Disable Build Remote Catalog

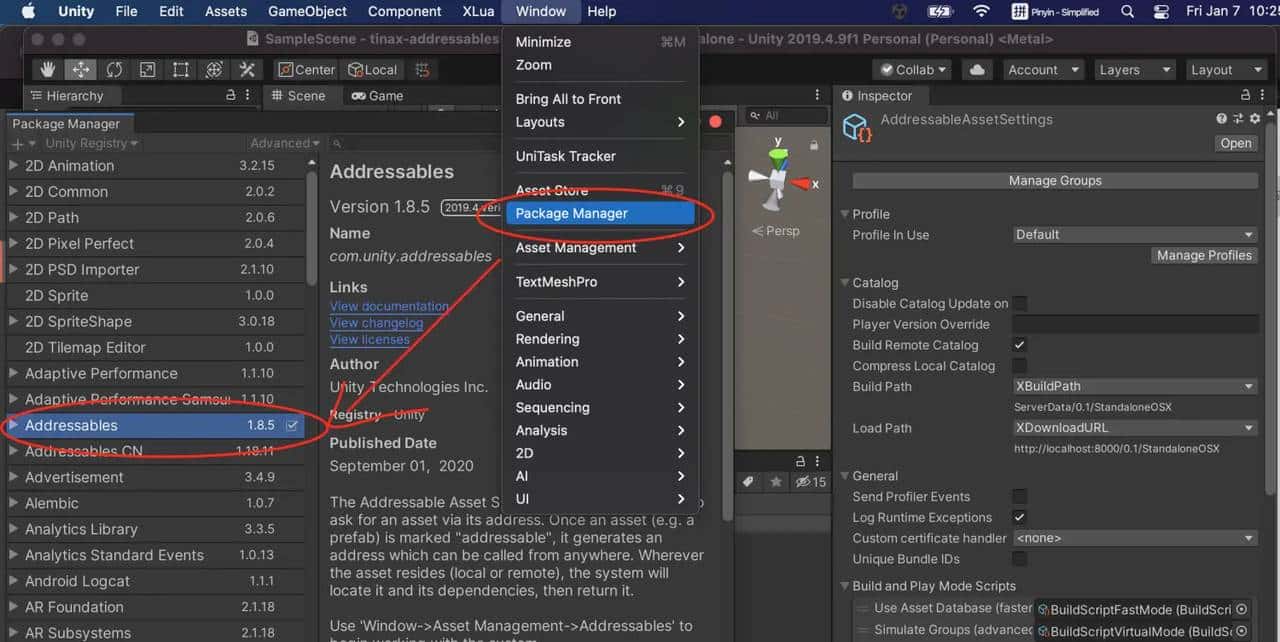(x=1017, y=345)
